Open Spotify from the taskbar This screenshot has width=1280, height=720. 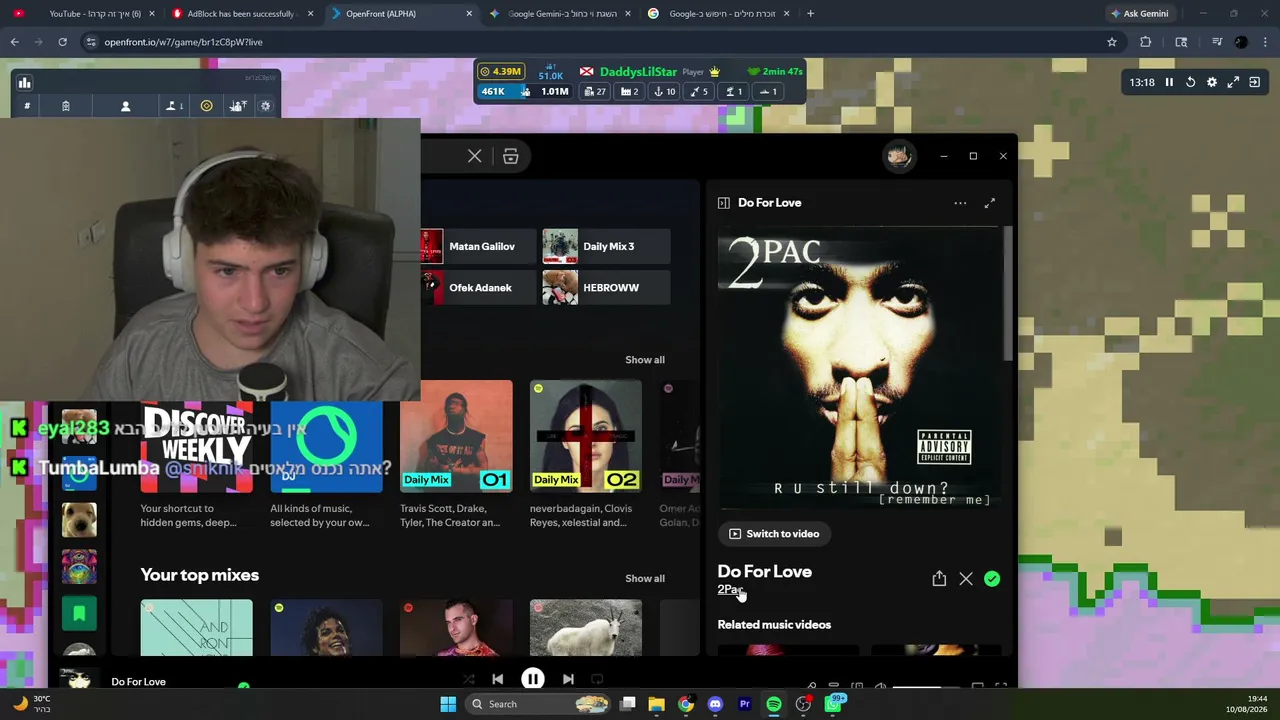[774, 704]
